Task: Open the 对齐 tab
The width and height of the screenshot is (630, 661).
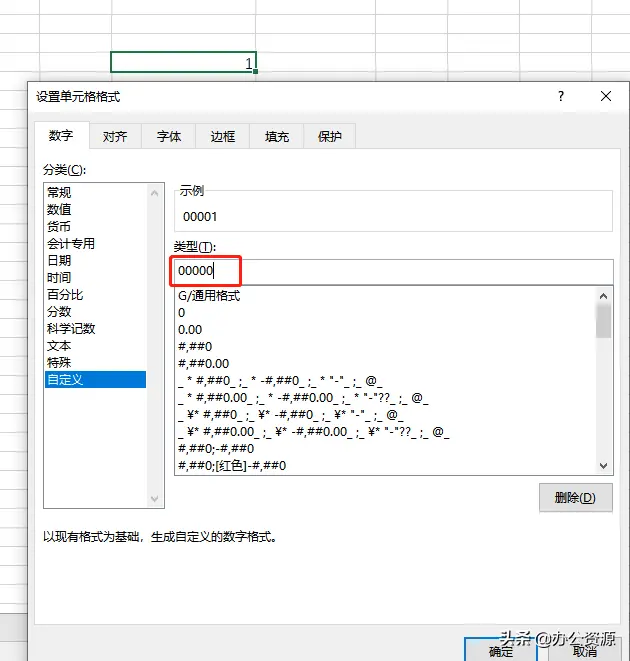Action: pyautogui.click(x=115, y=136)
